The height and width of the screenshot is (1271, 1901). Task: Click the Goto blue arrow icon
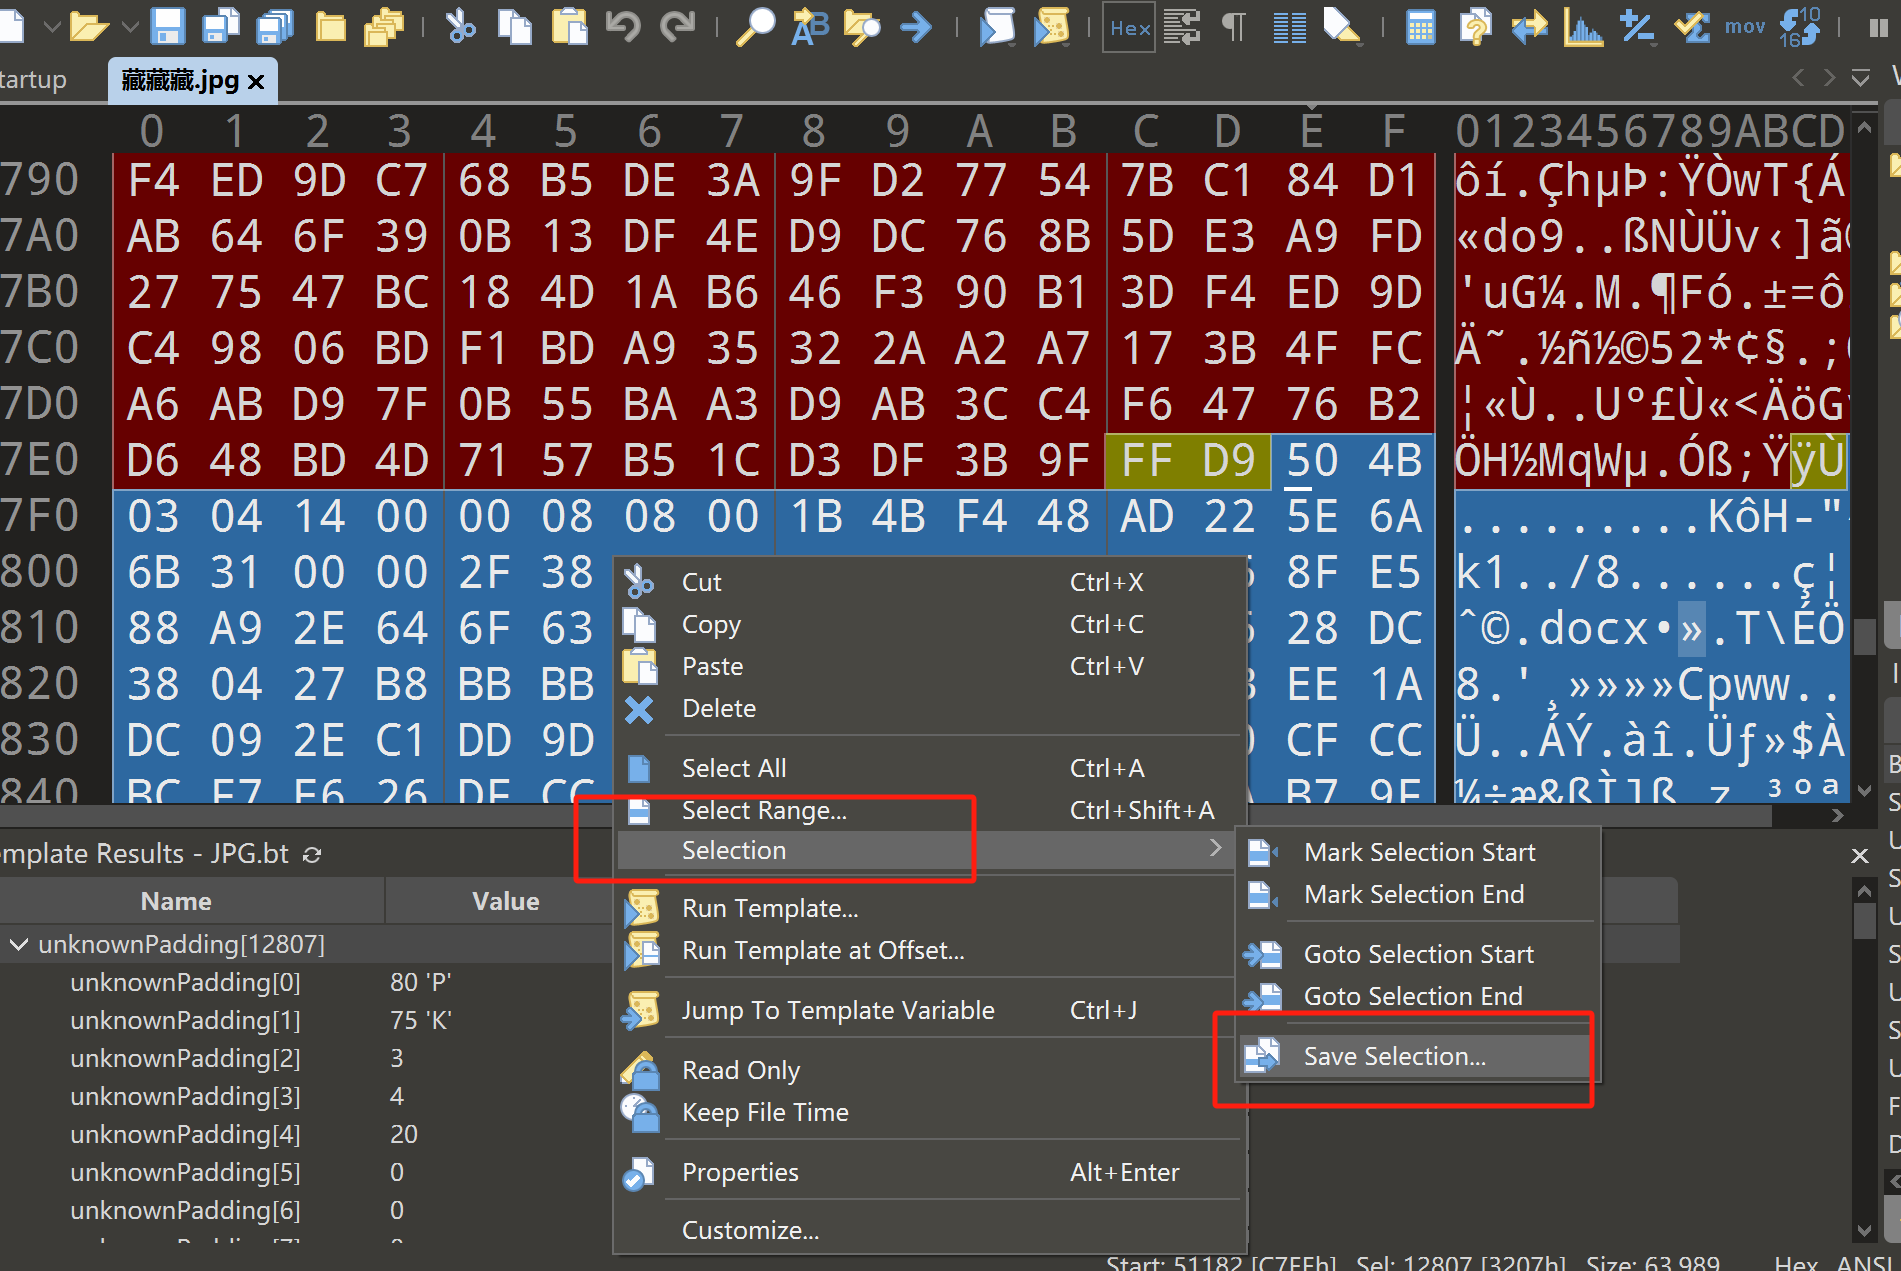tap(916, 27)
